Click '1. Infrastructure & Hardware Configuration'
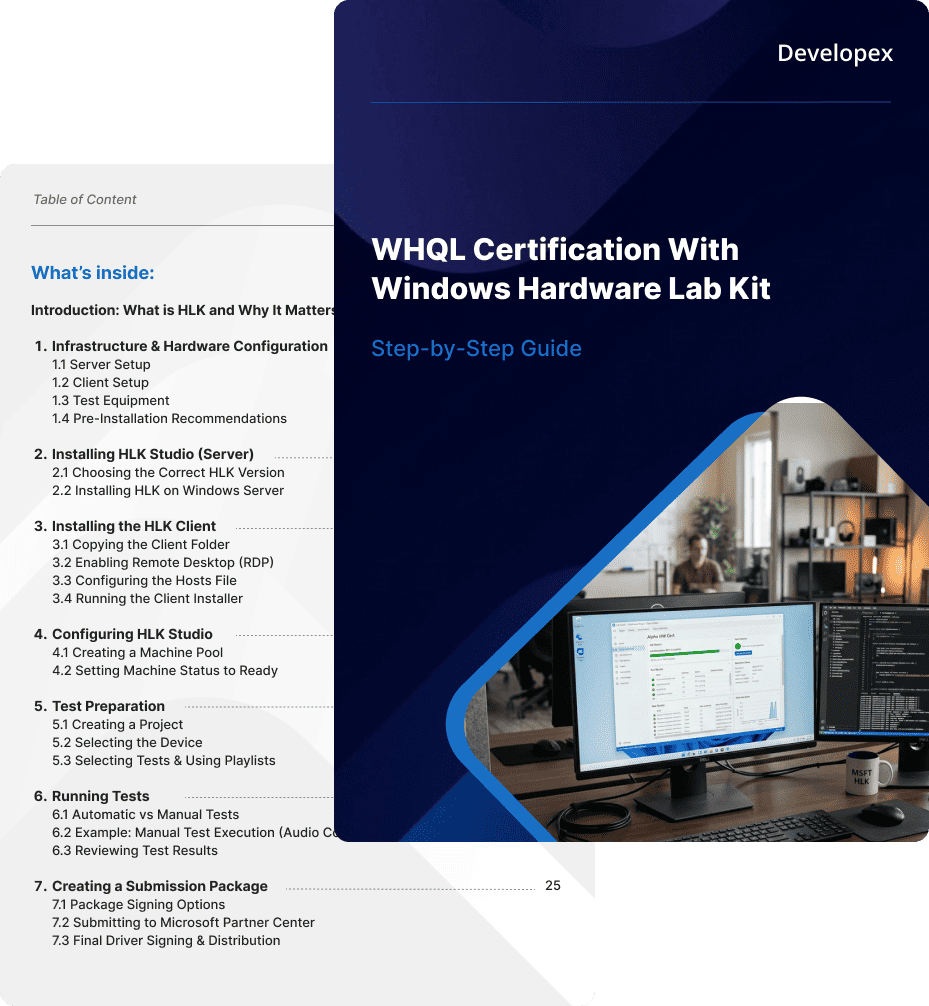 tap(181, 346)
